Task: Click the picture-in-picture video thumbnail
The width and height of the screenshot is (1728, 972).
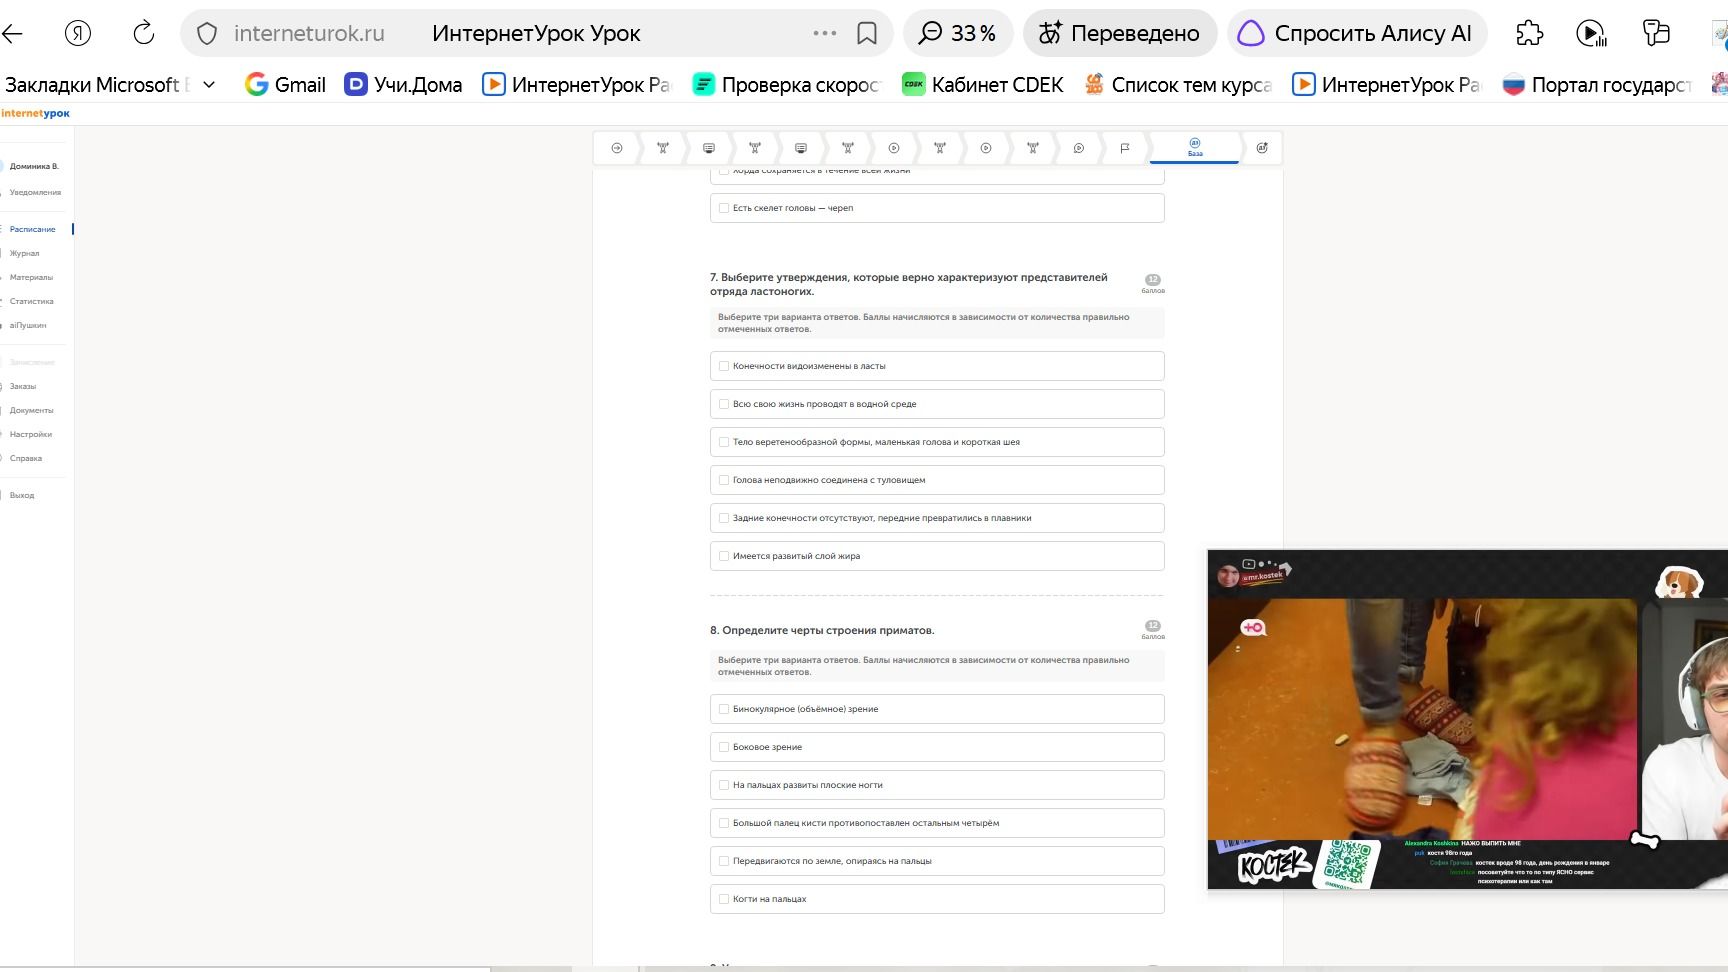Action: coord(1467,719)
